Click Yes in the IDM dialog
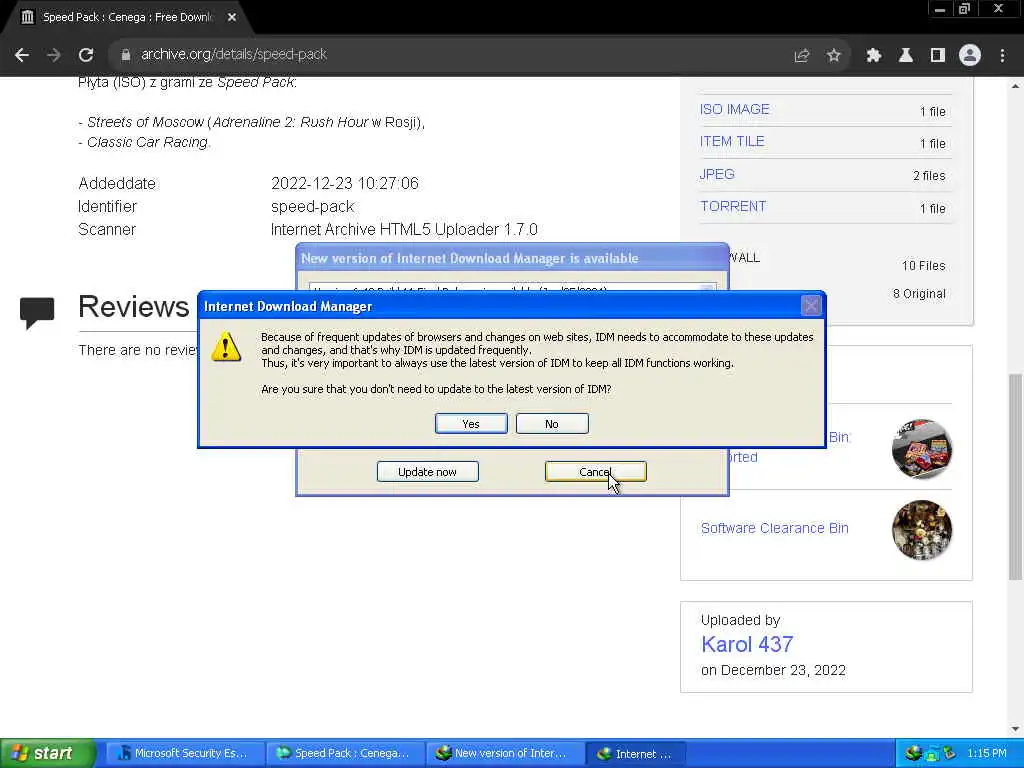This screenshot has height=768, width=1024. 471,424
